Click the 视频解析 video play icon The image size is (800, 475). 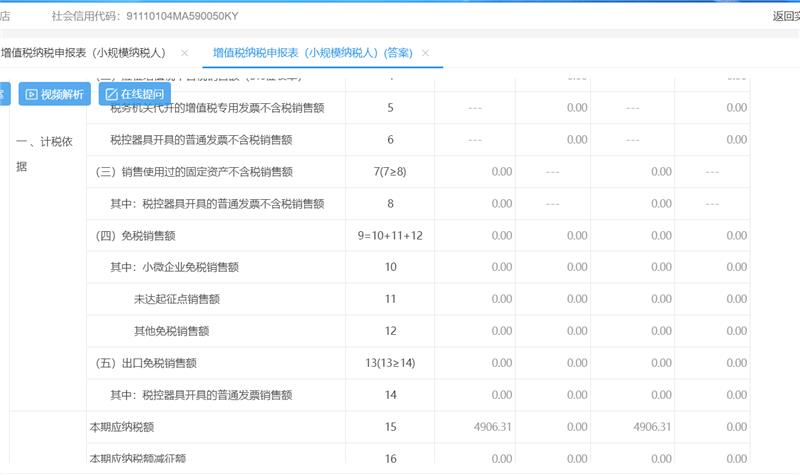click(x=32, y=94)
